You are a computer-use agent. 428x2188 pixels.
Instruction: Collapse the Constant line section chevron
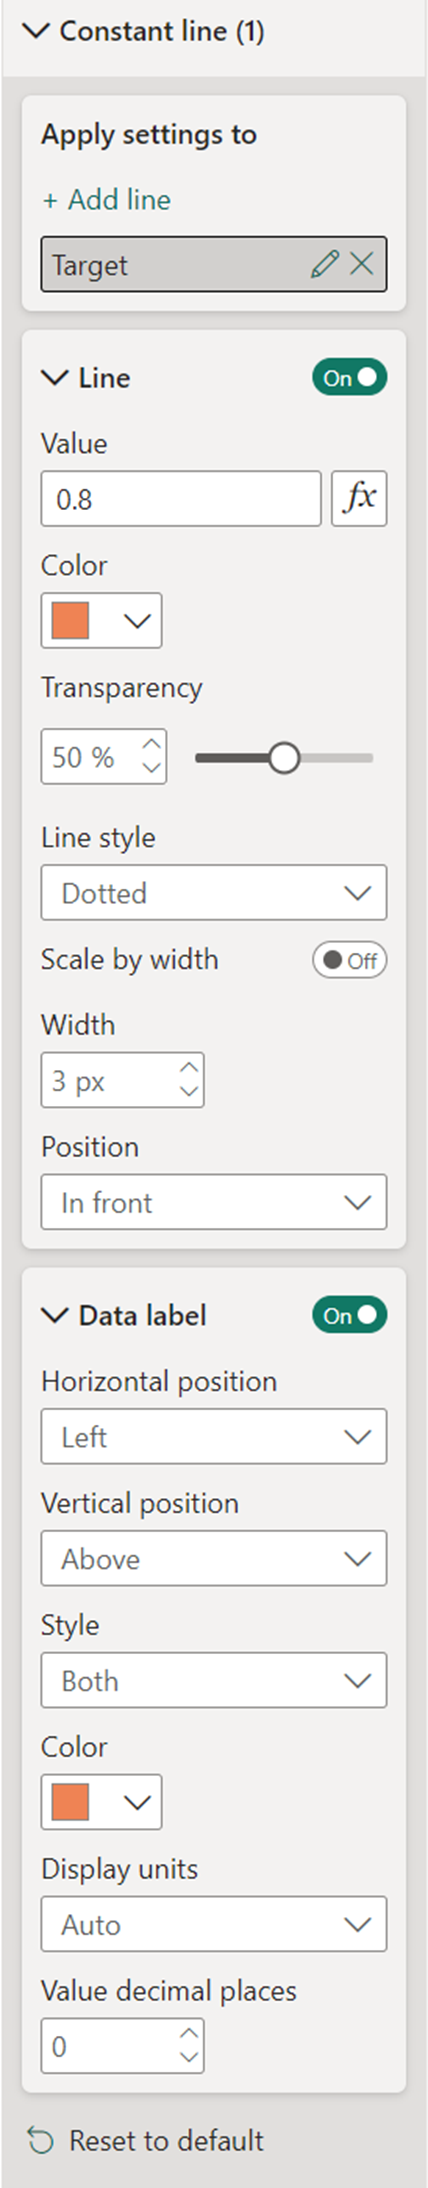coord(36,31)
